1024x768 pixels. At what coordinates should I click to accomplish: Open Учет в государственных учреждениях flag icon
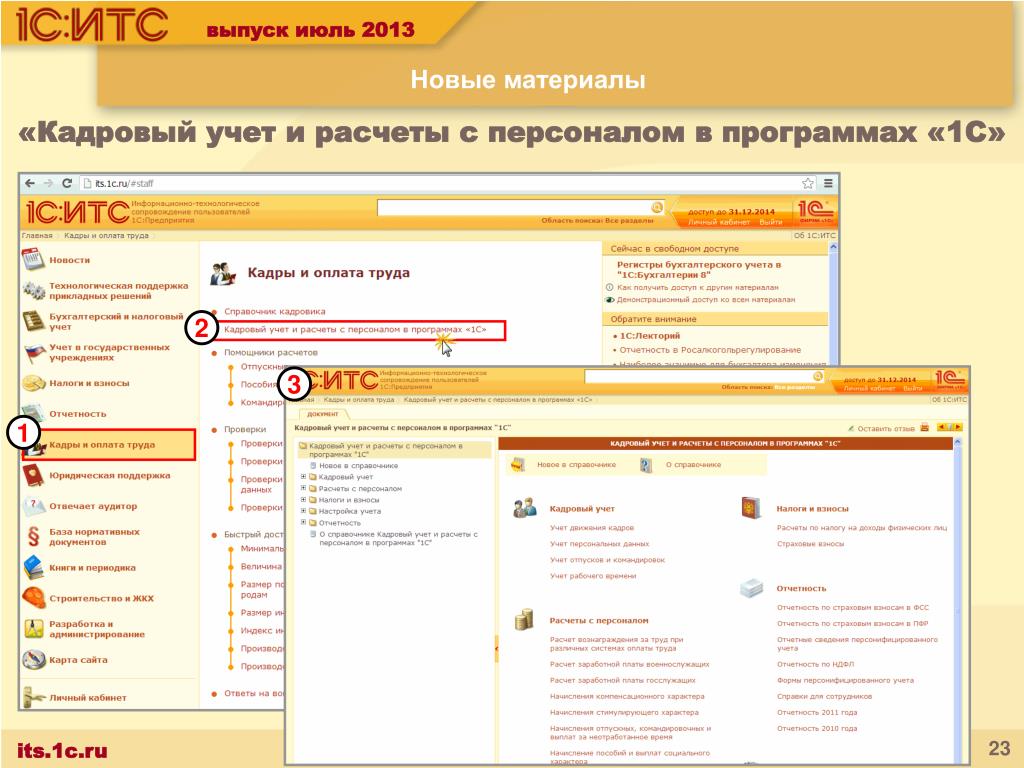click(33, 353)
